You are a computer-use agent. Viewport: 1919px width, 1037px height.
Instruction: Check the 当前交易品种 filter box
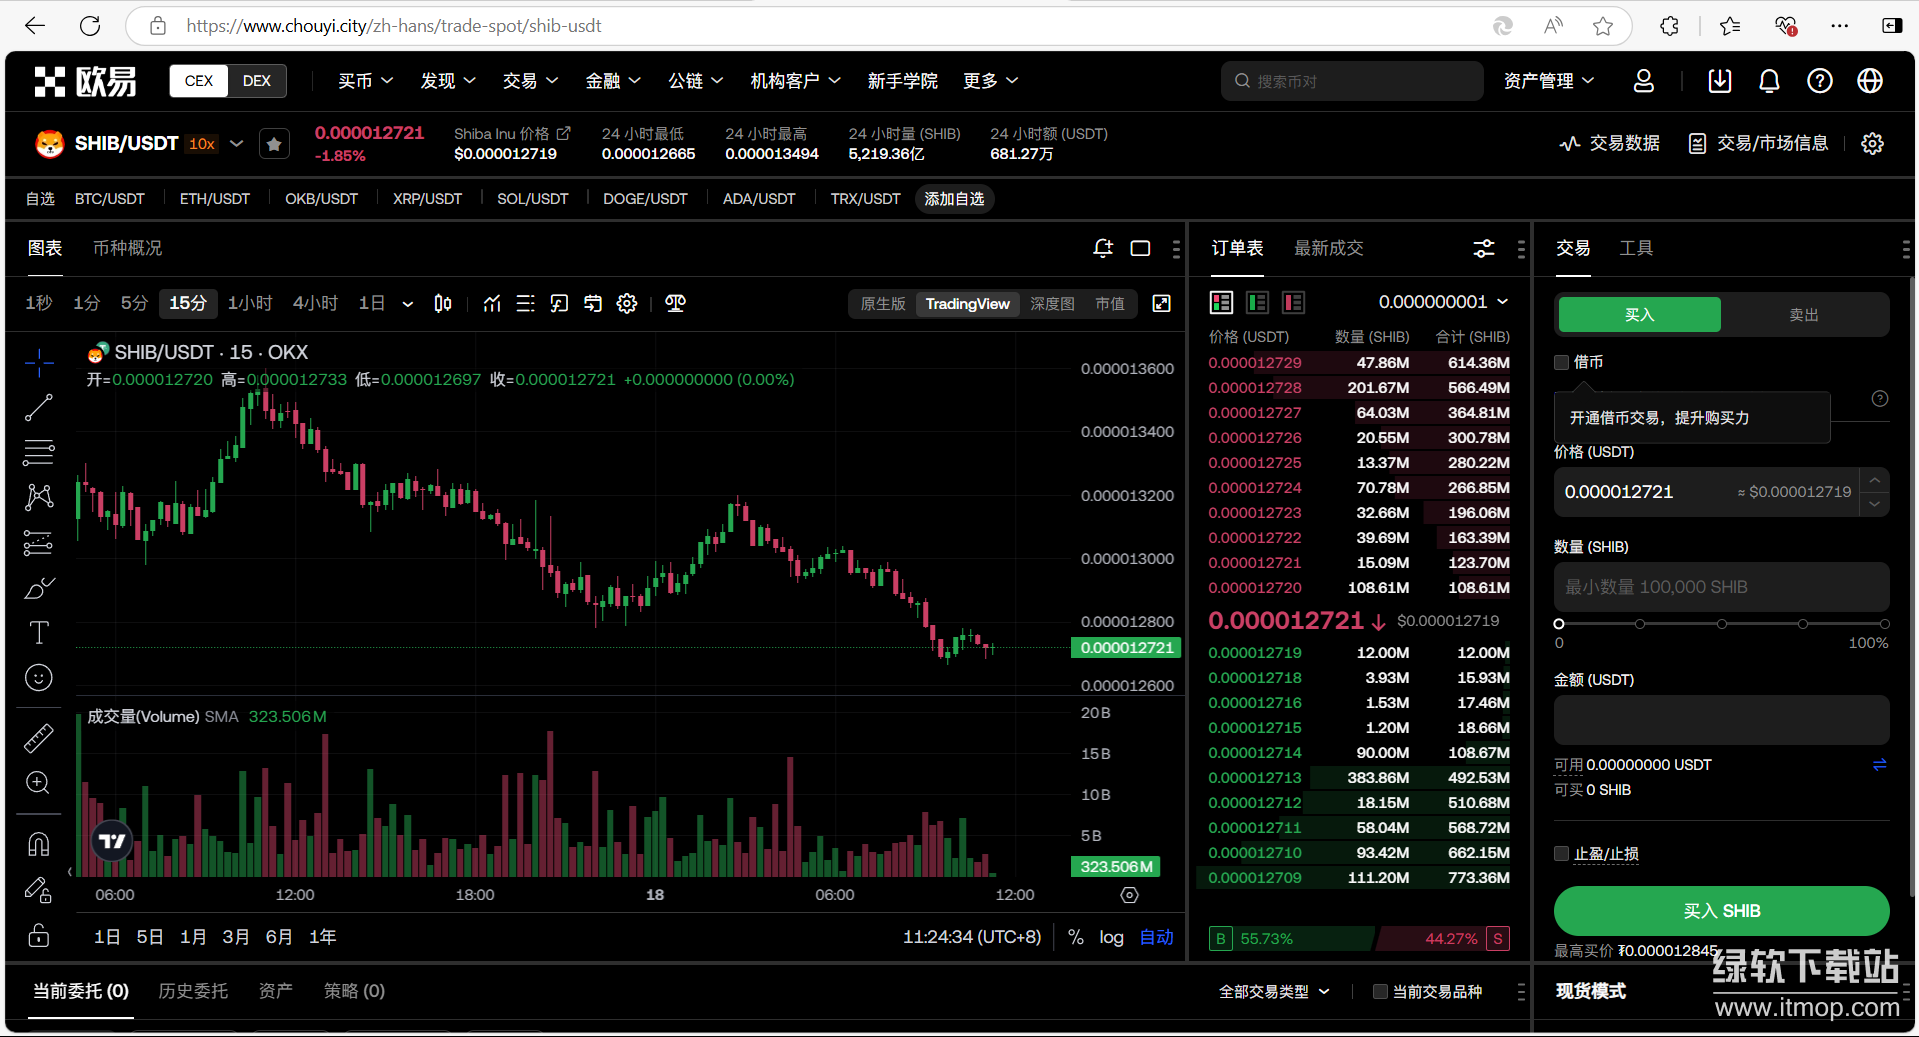tap(1380, 991)
